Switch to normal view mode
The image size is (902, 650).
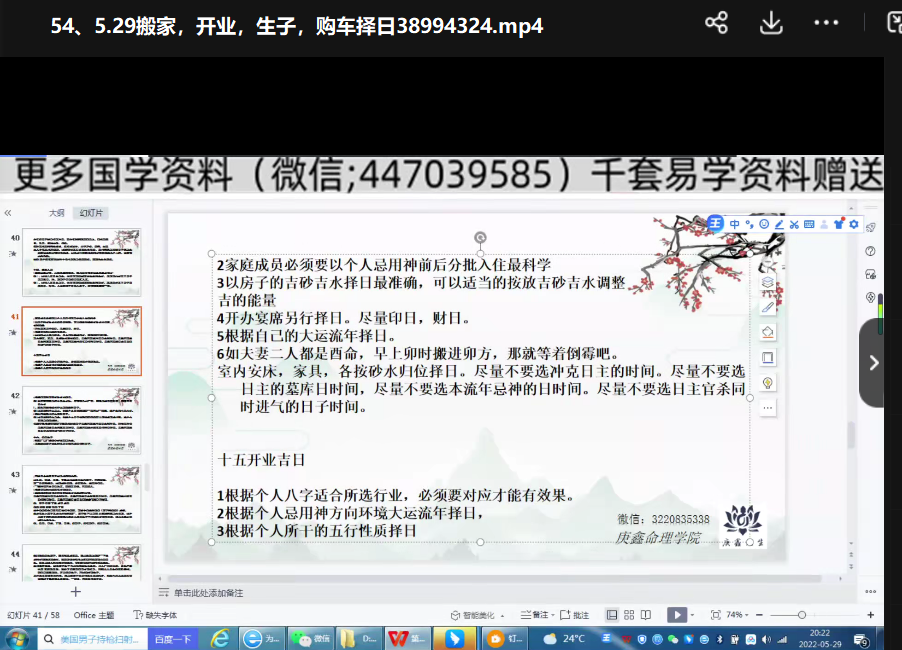612,614
